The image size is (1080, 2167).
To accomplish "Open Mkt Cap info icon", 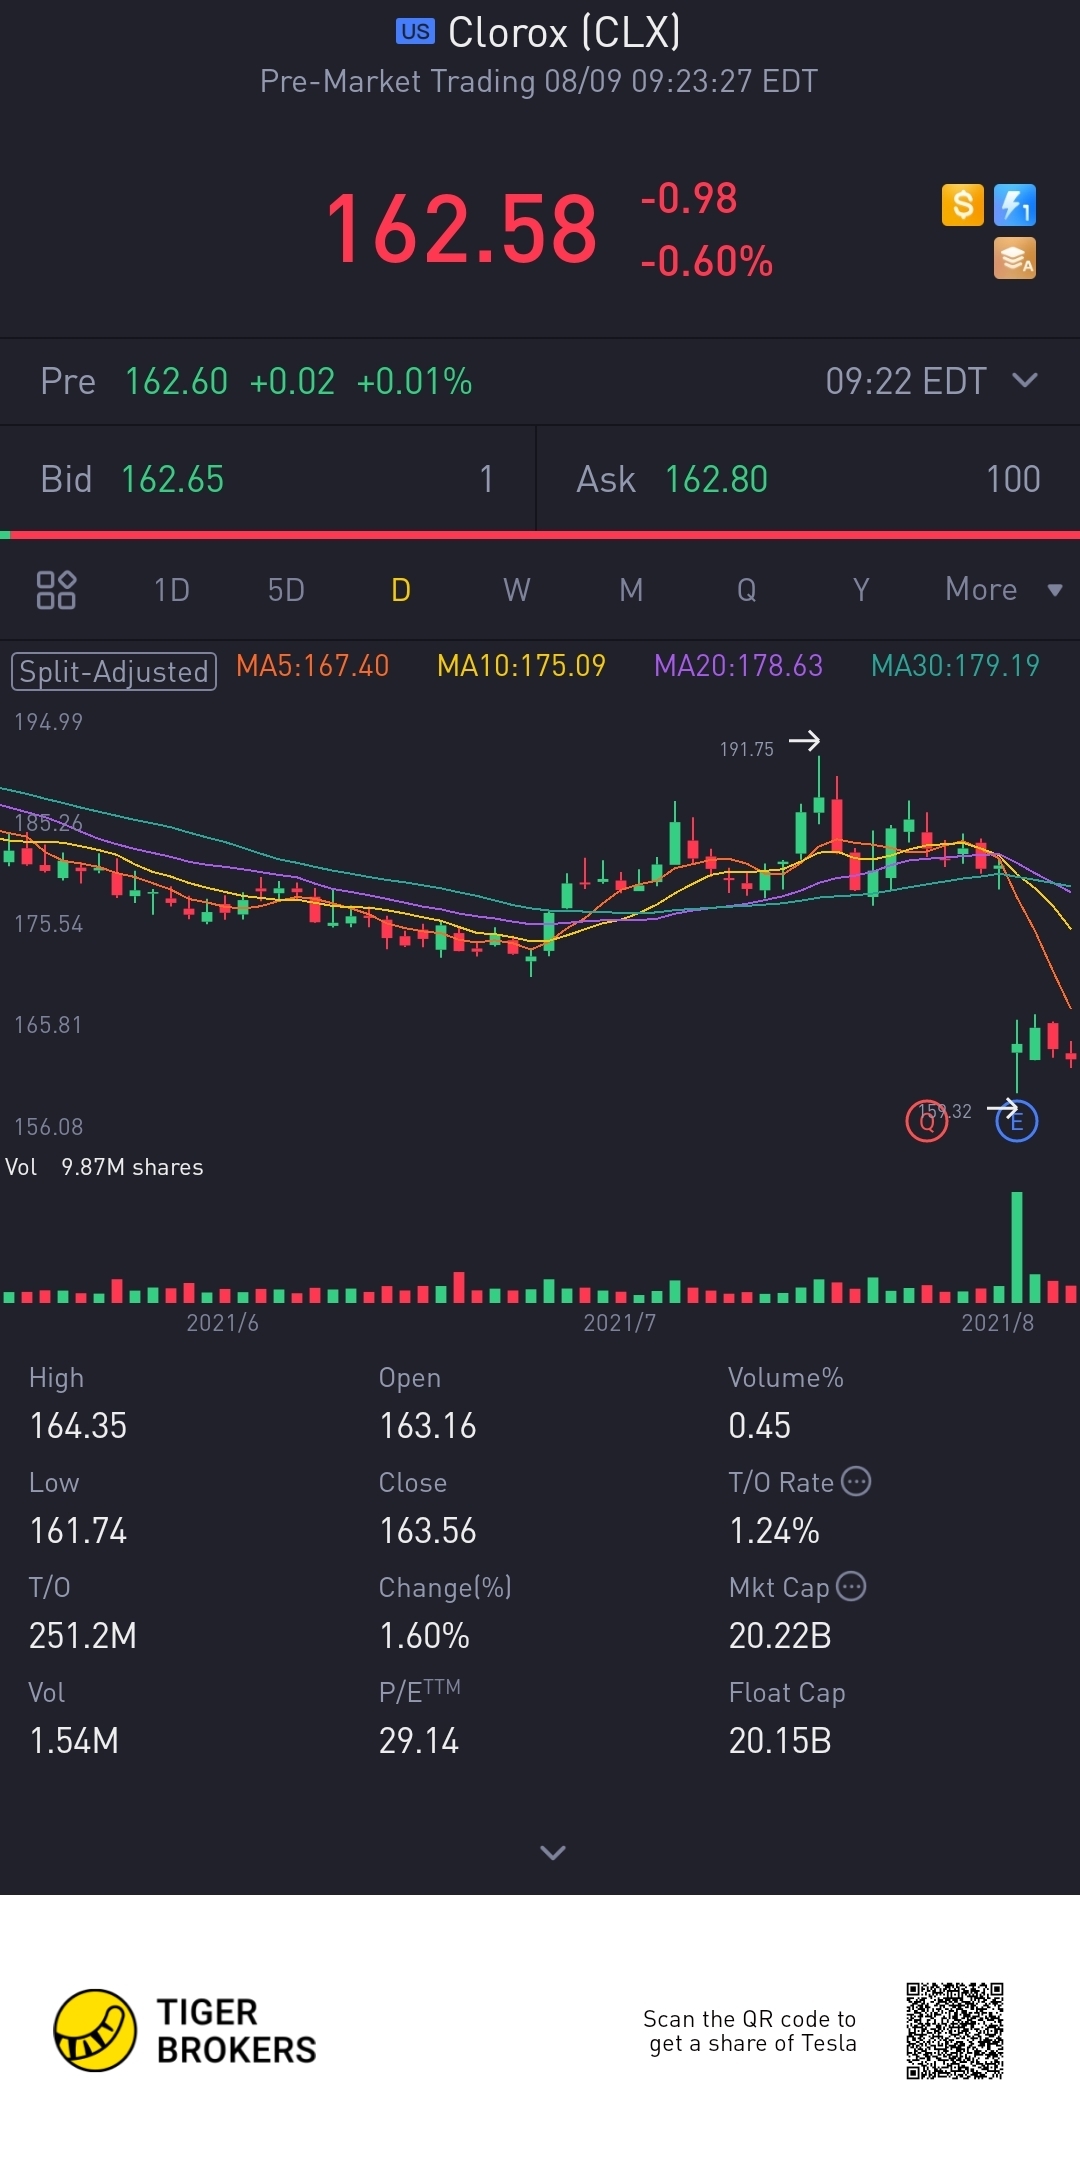I will (x=851, y=1586).
